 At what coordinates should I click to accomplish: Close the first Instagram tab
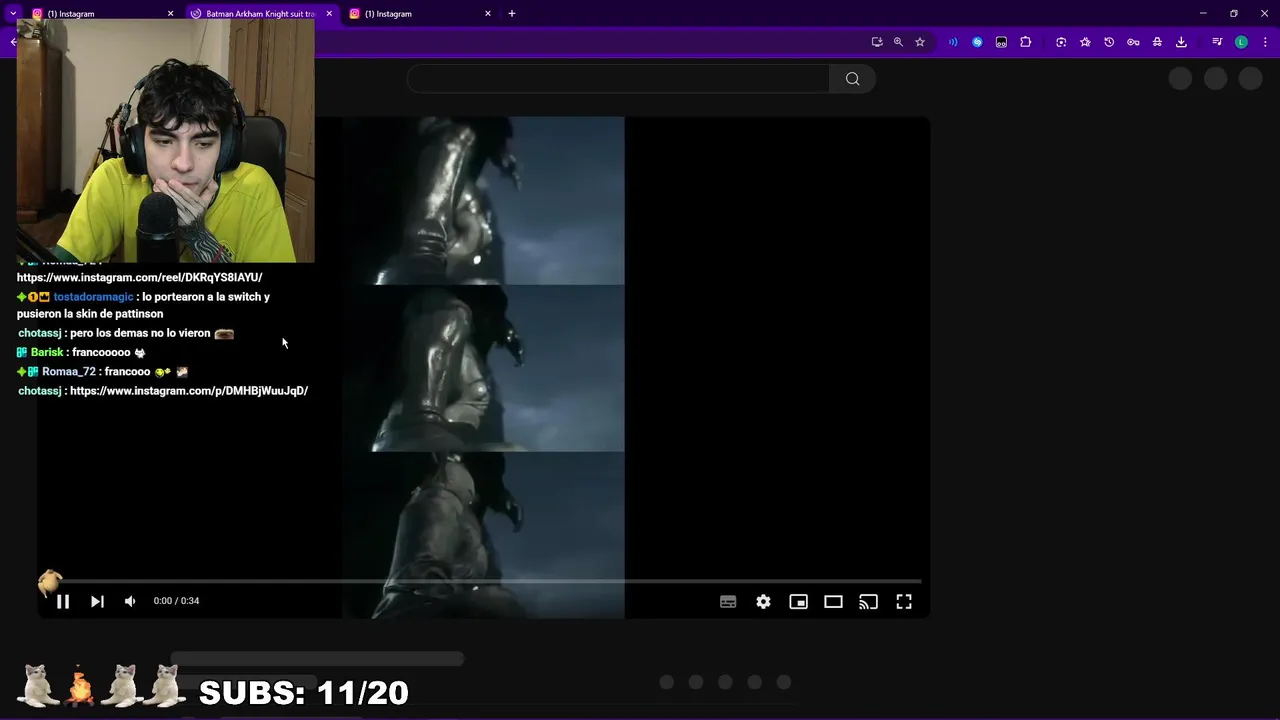(170, 14)
